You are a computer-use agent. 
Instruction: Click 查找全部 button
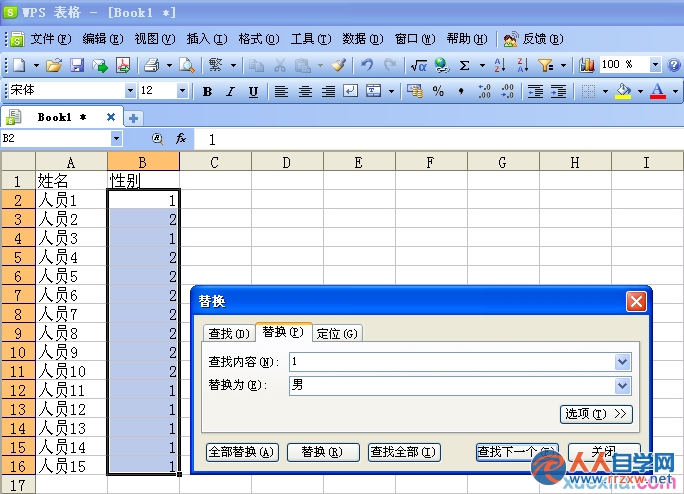tap(404, 452)
